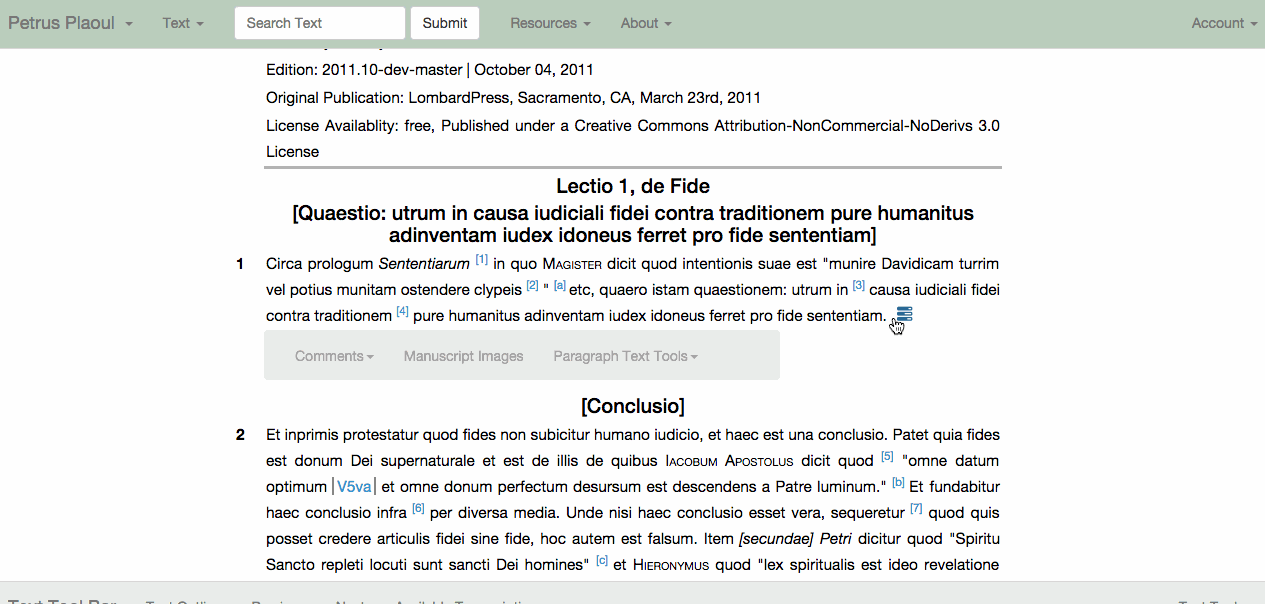Open footnote [3] after utrum in
This screenshot has height=604, width=1265.
[x=859, y=286]
